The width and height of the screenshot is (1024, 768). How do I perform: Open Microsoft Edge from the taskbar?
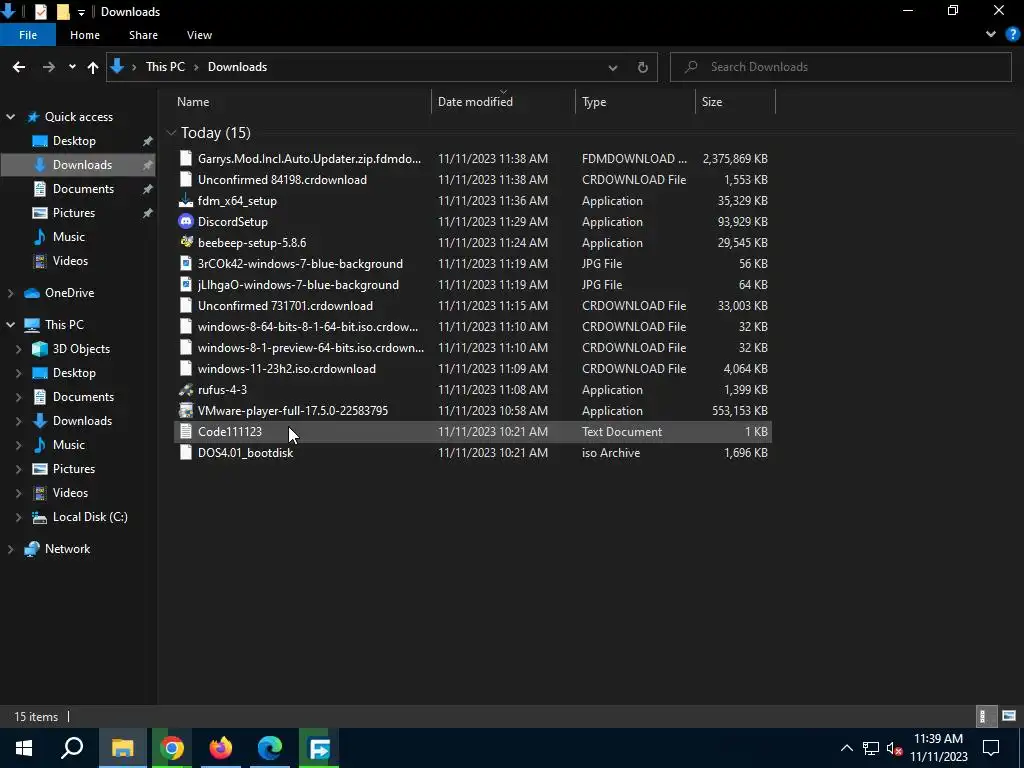tap(270, 748)
